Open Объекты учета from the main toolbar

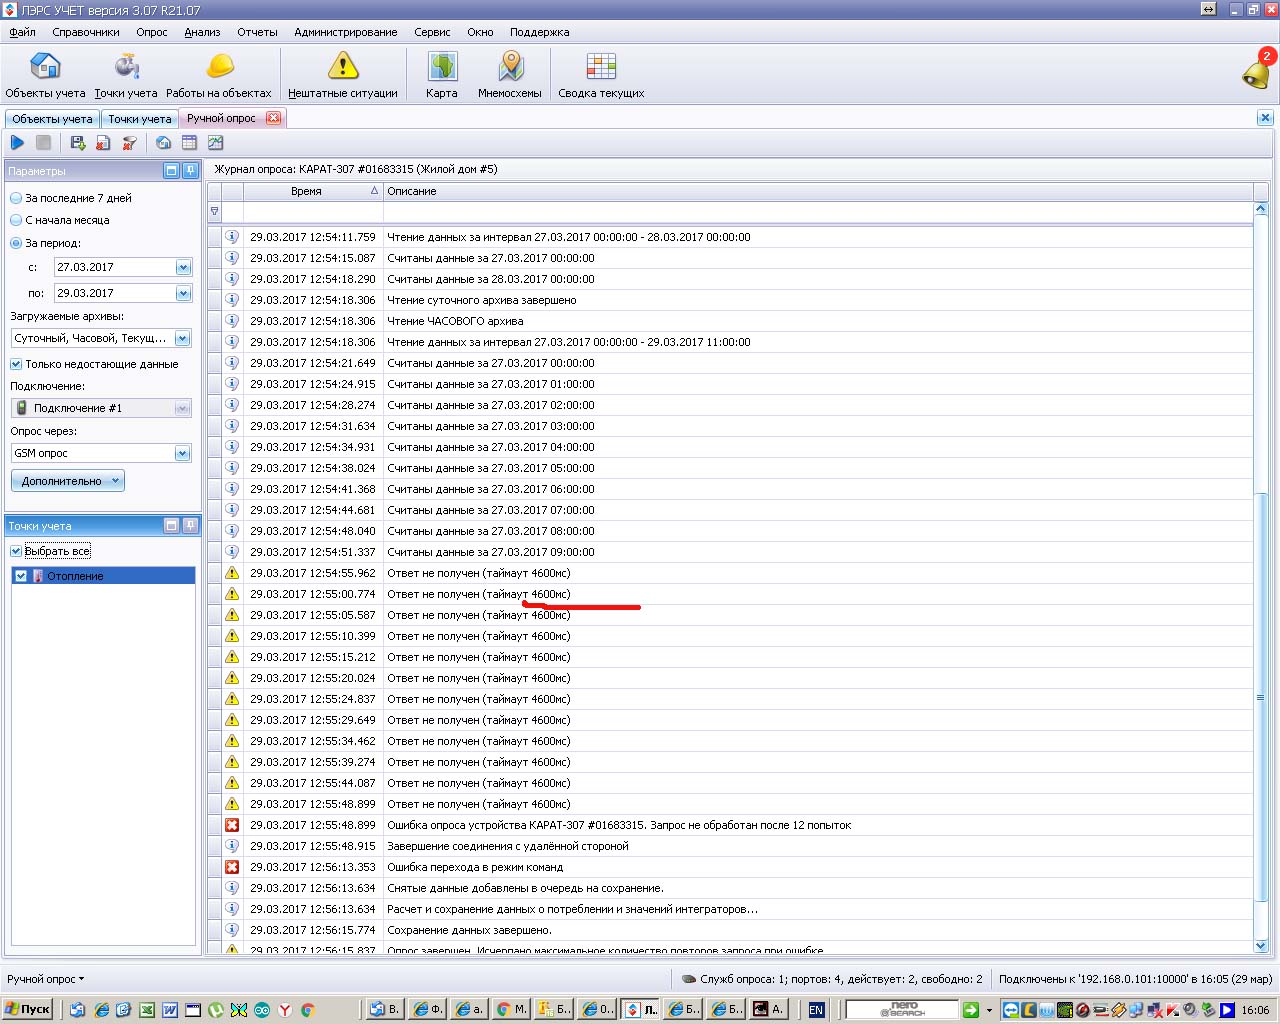[45, 76]
